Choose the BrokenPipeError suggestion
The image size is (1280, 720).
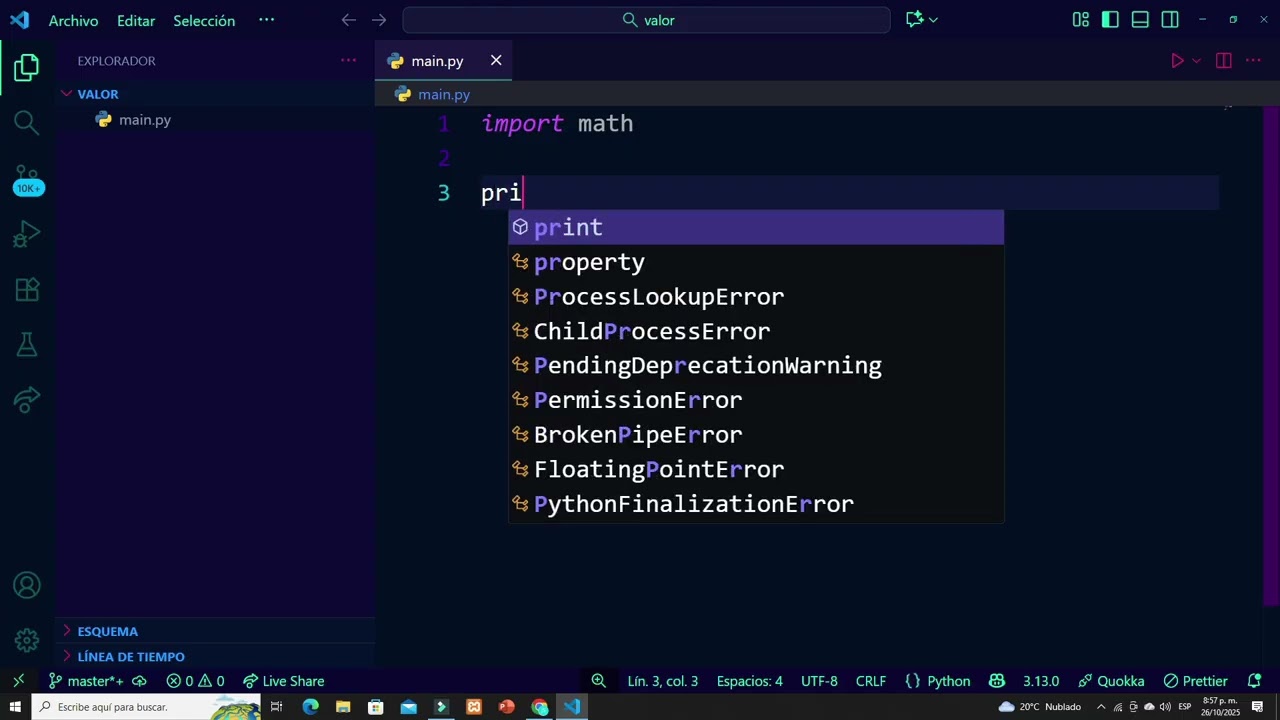click(756, 435)
